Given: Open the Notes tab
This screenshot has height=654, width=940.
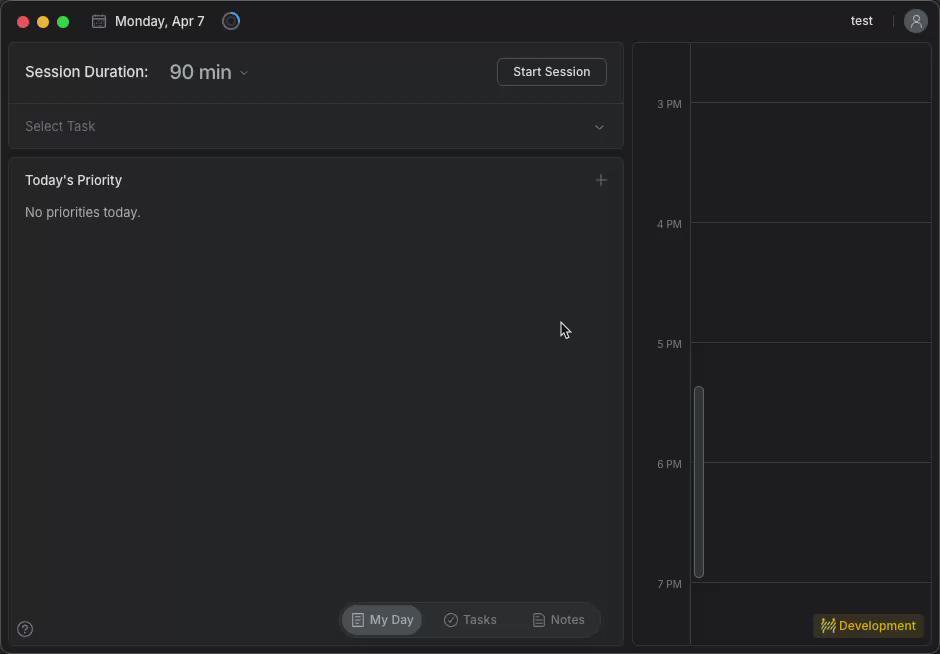Looking at the screenshot, I should click(x=558, y=620).
